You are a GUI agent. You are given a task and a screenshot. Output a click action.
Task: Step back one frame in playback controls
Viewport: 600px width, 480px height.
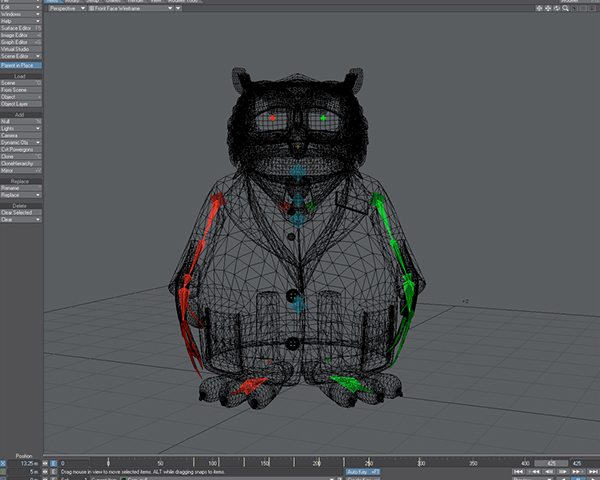point(549,472)
